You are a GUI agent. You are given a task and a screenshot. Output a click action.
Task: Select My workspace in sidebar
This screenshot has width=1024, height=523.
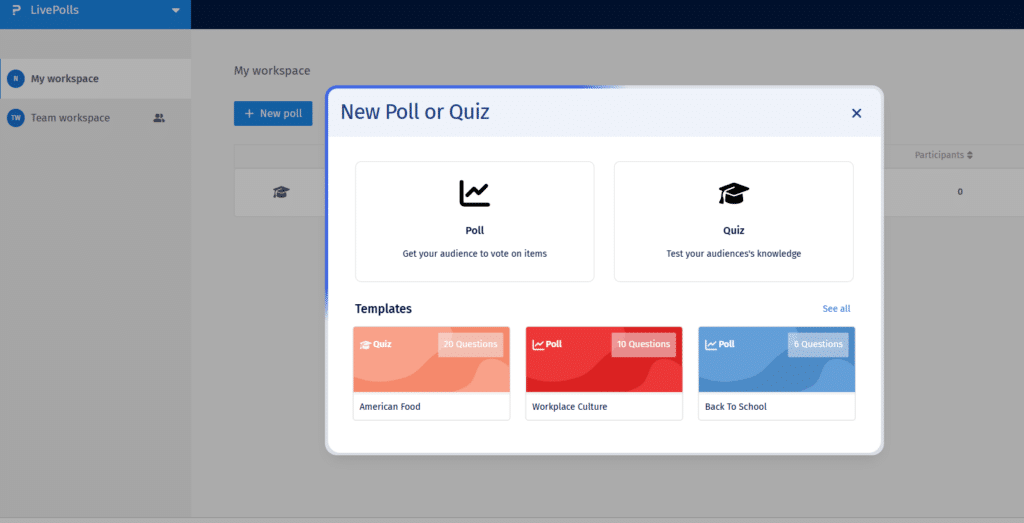pos(65,78)
